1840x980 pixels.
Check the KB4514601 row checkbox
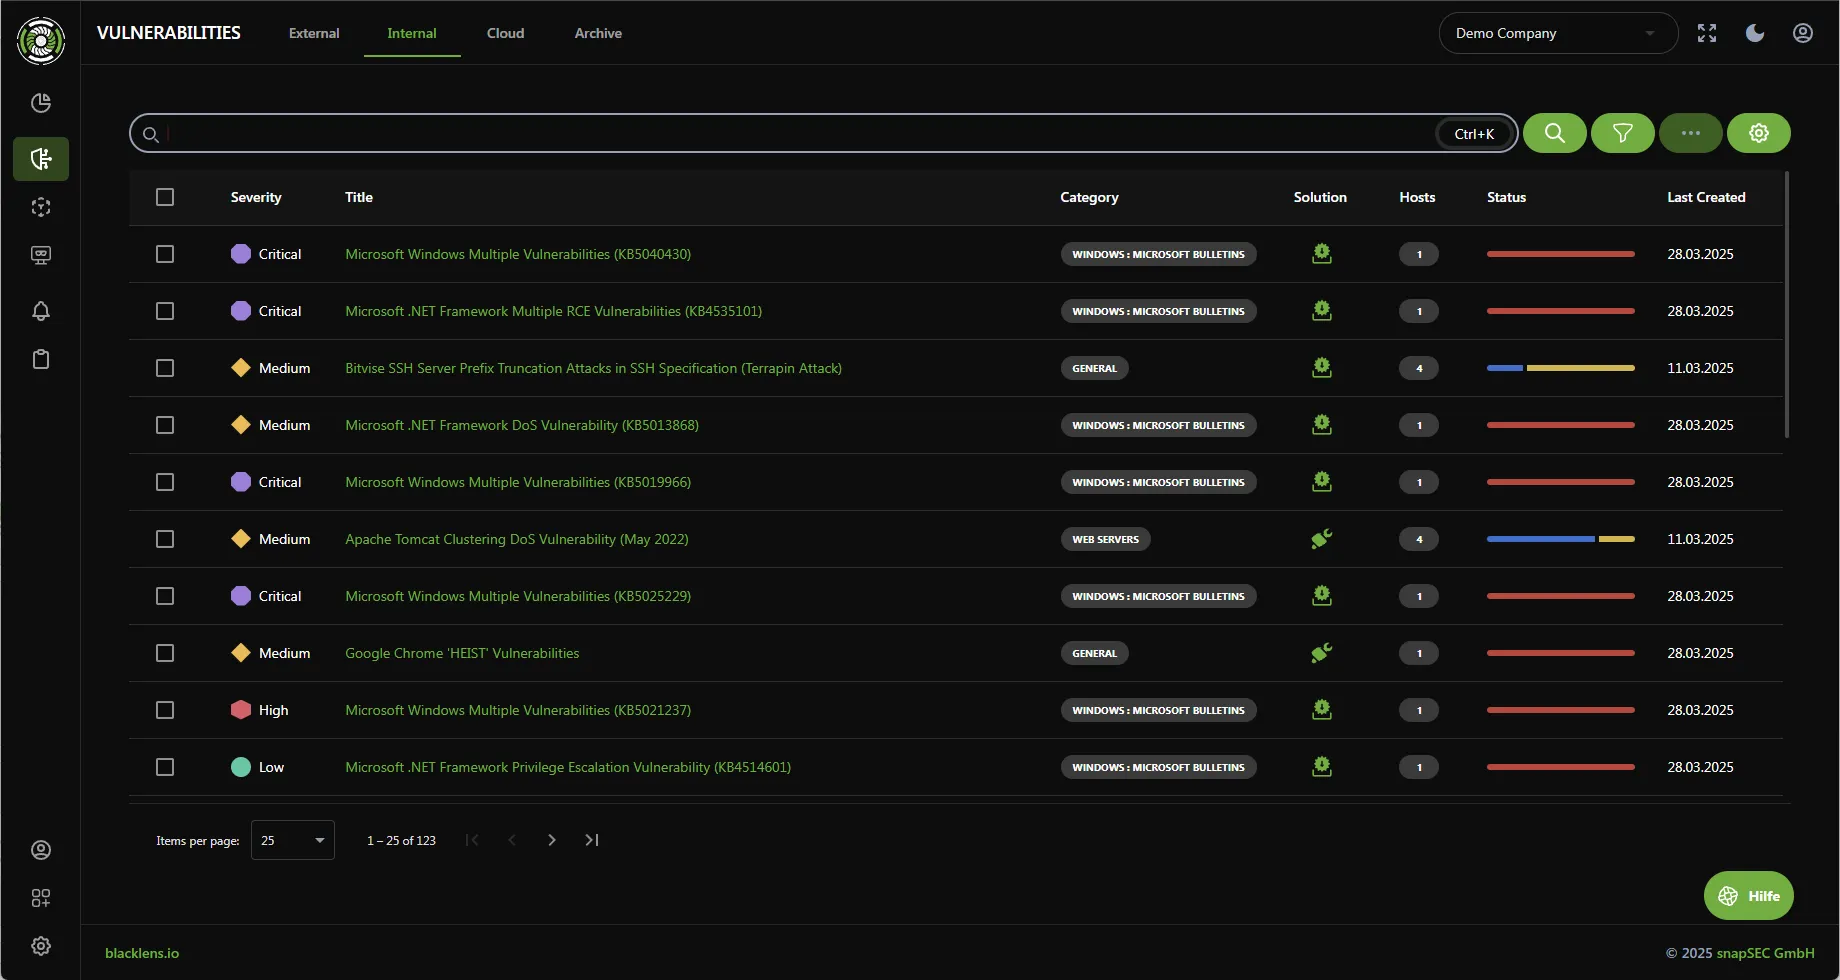pyautogui.click(x=165, y=767)
